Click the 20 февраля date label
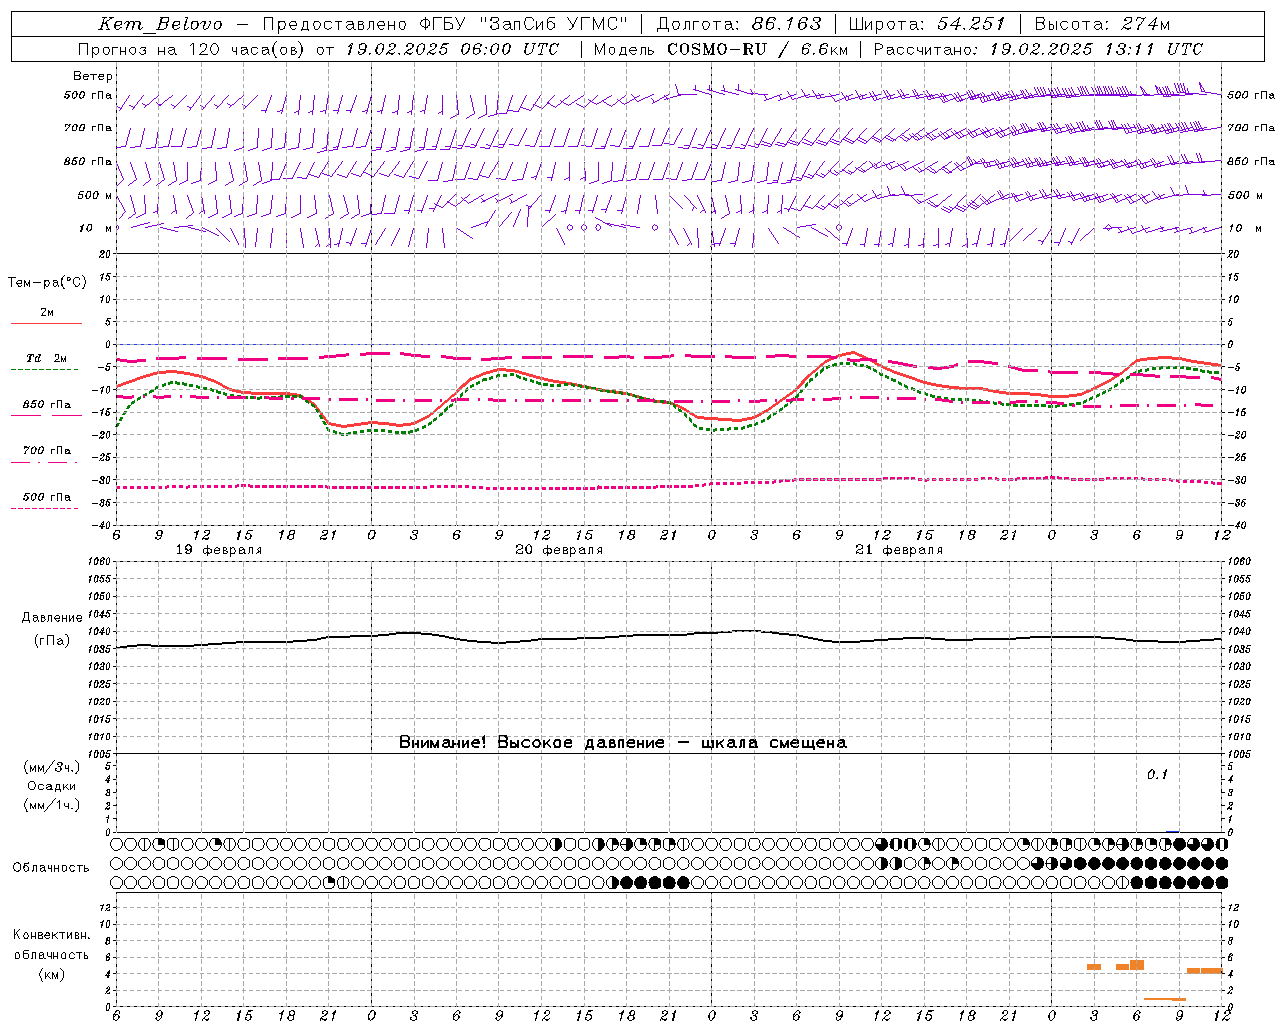Viewport: 1280px width, 1024px height. click(x=559, y=550)
